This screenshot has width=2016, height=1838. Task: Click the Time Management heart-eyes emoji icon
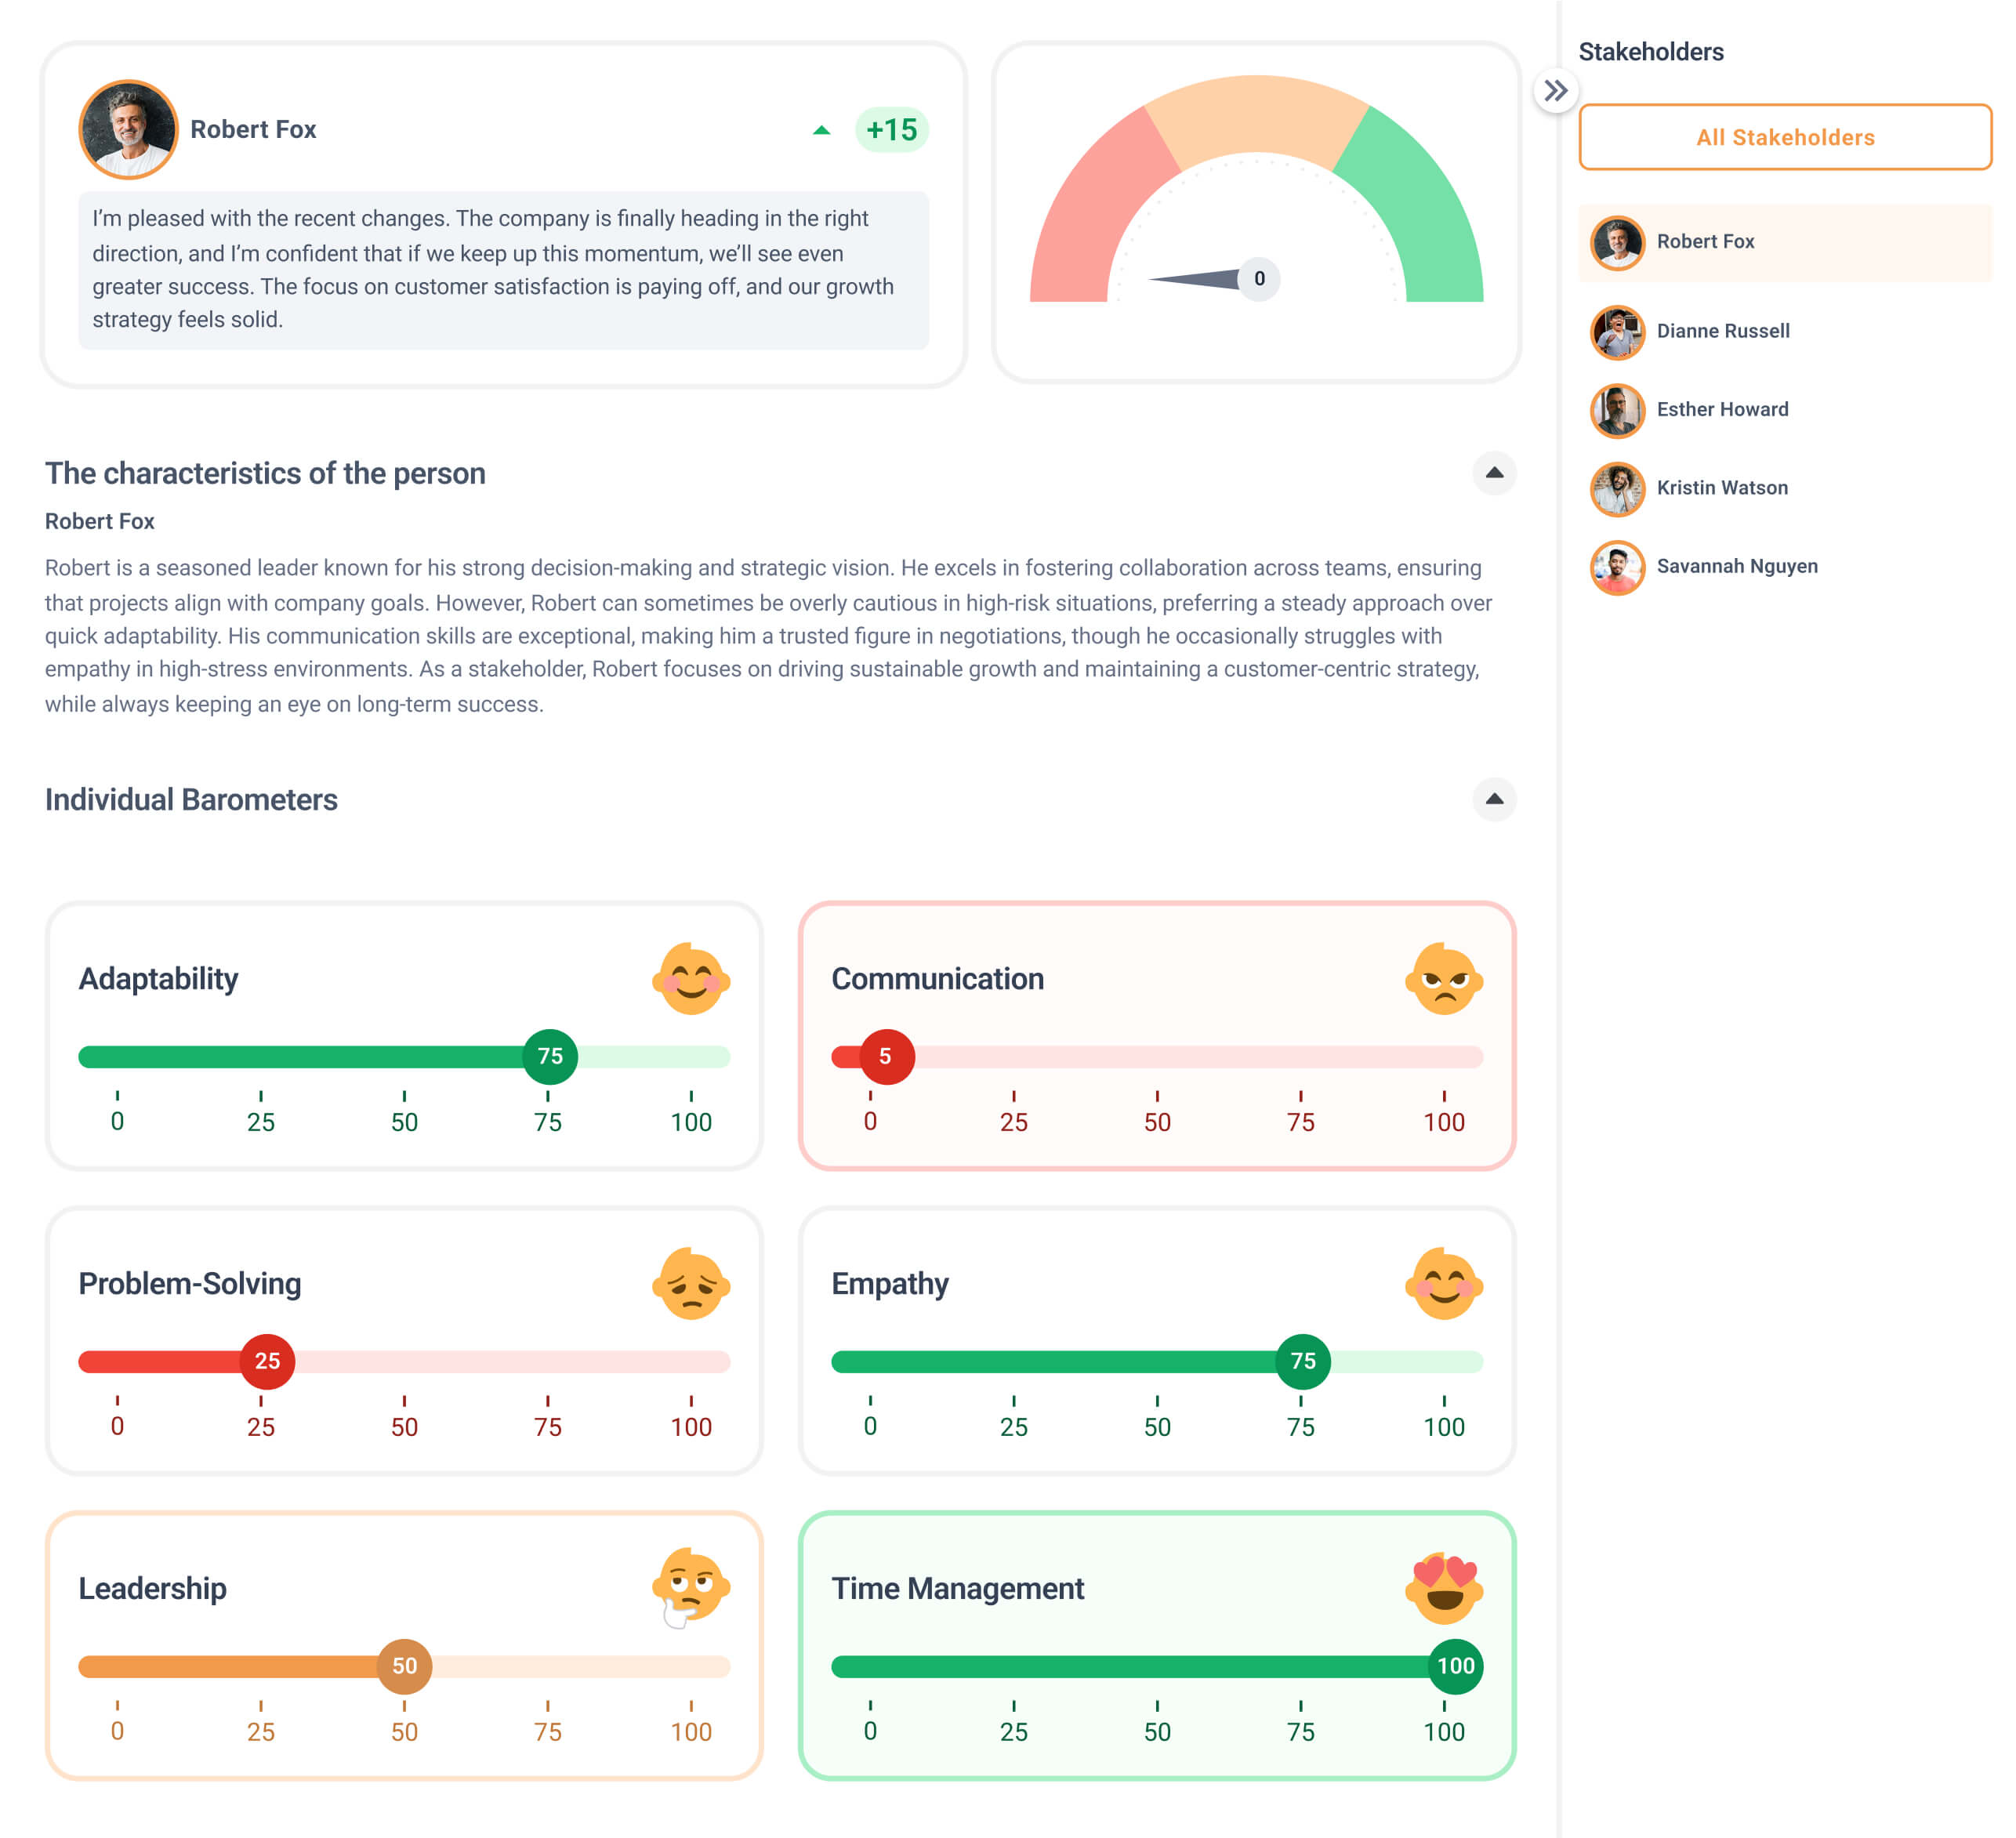point(1444,1589)
